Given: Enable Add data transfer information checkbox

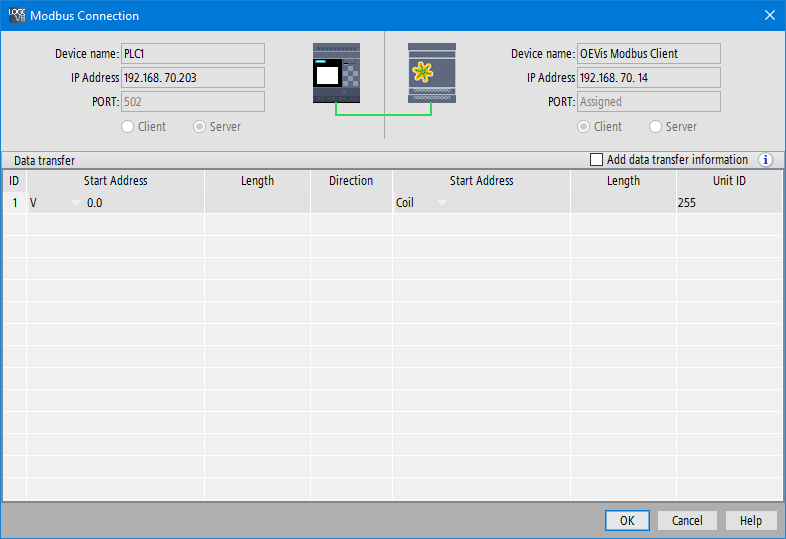Looking at the screenshot, I should 597,160.
